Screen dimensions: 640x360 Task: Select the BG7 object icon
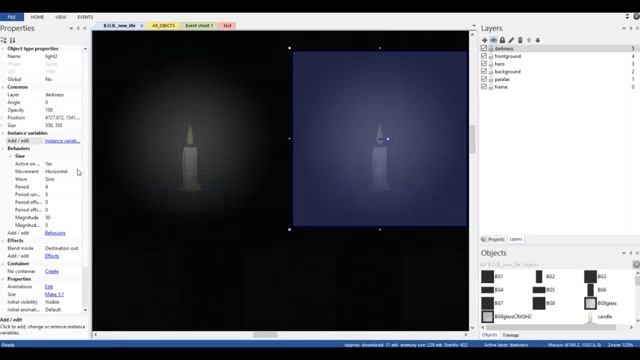[x=487, y=303]
